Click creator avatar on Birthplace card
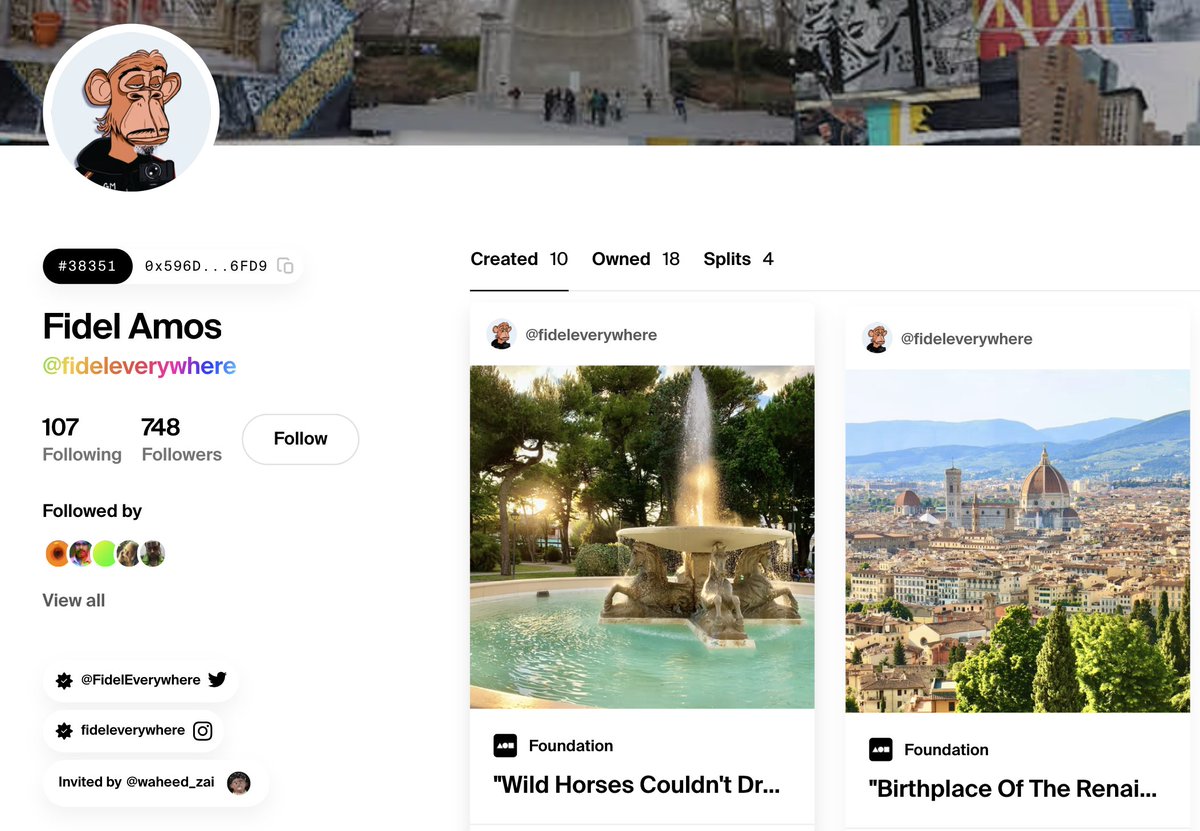This screenshot has width=1200, height=831. click(x=877, y=338)
